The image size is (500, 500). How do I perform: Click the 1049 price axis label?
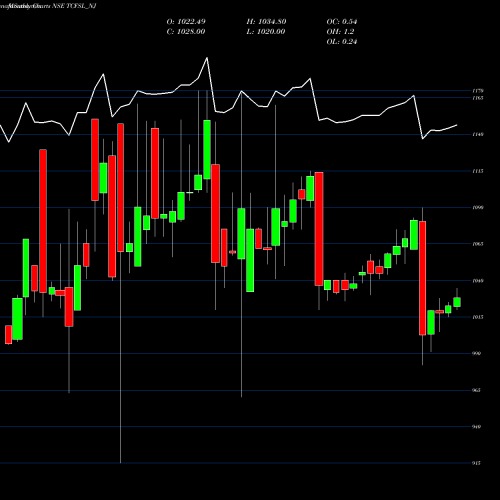(x=478, y=281)
